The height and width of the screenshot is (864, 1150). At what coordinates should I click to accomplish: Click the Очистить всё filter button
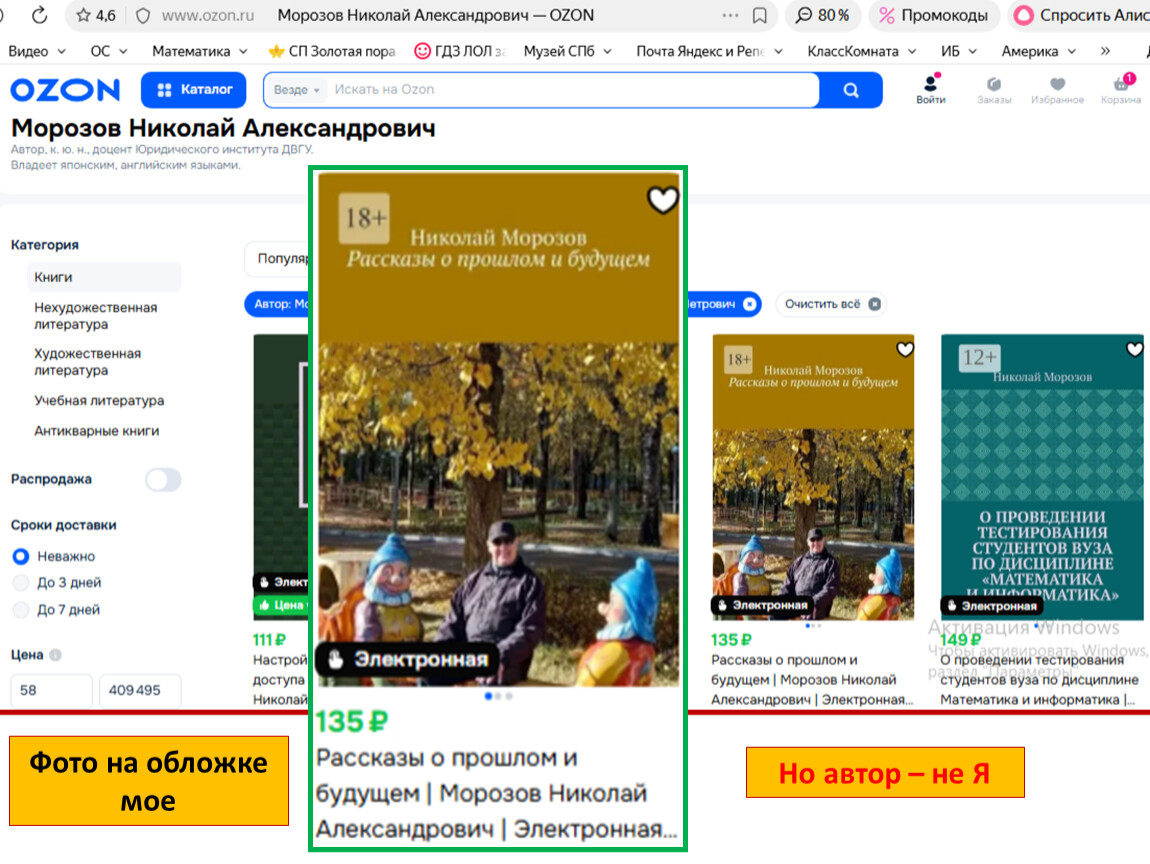click(x=832, y=304)
